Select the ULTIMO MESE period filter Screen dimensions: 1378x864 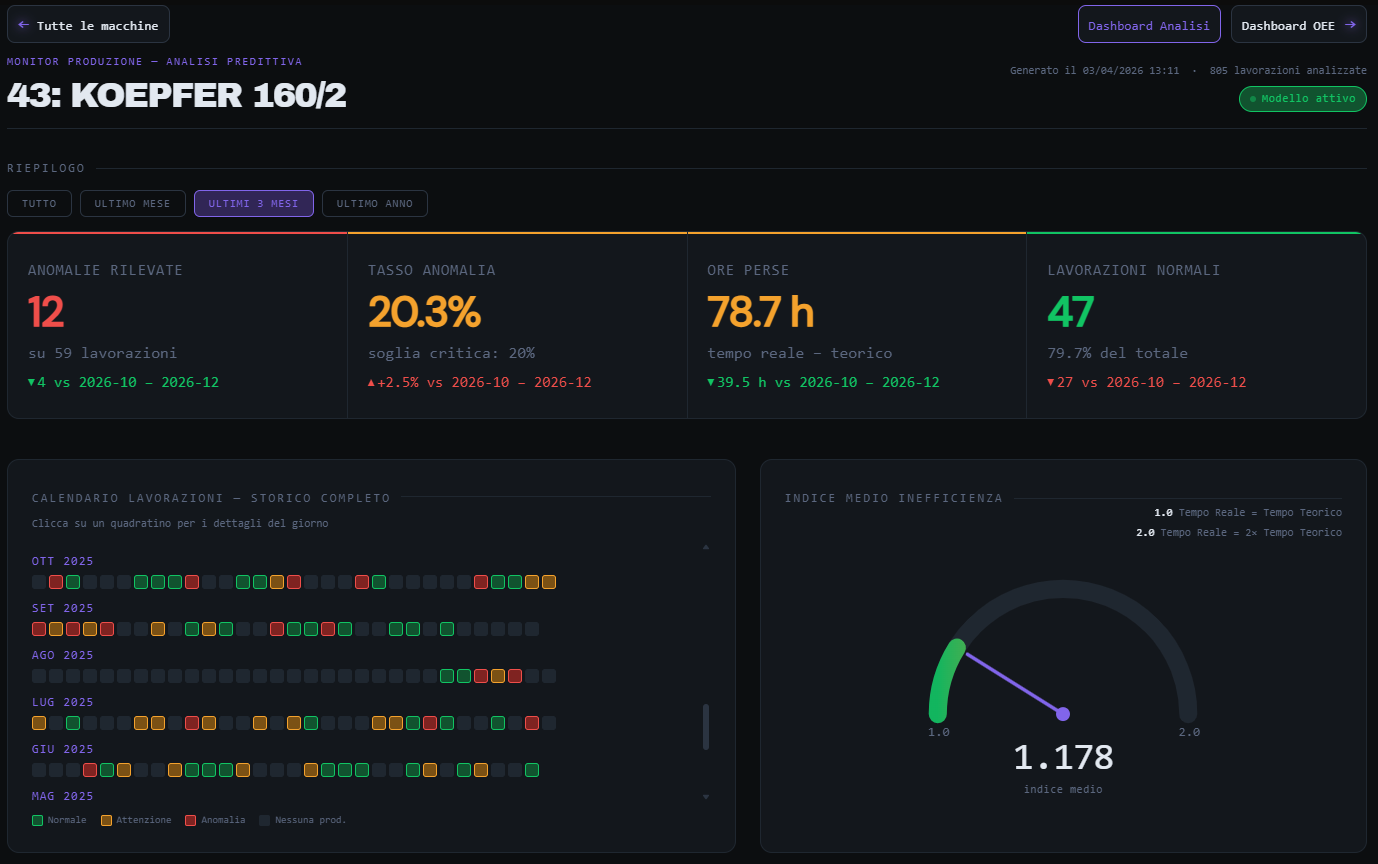132,203
